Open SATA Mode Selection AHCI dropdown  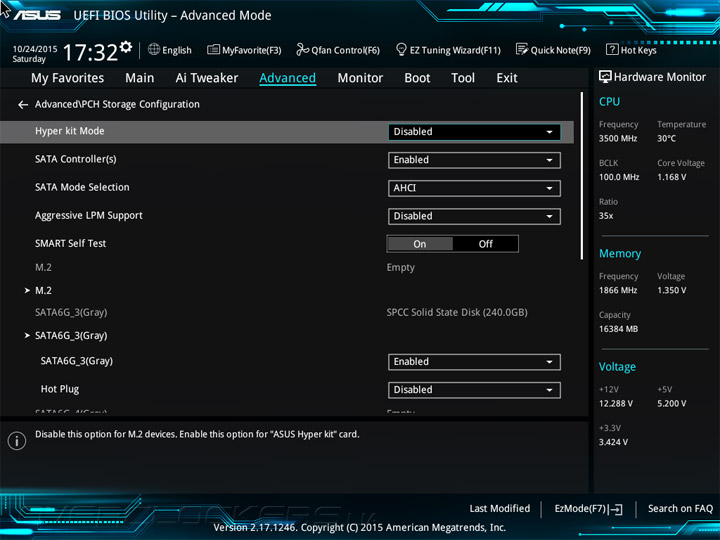(474, 188)
